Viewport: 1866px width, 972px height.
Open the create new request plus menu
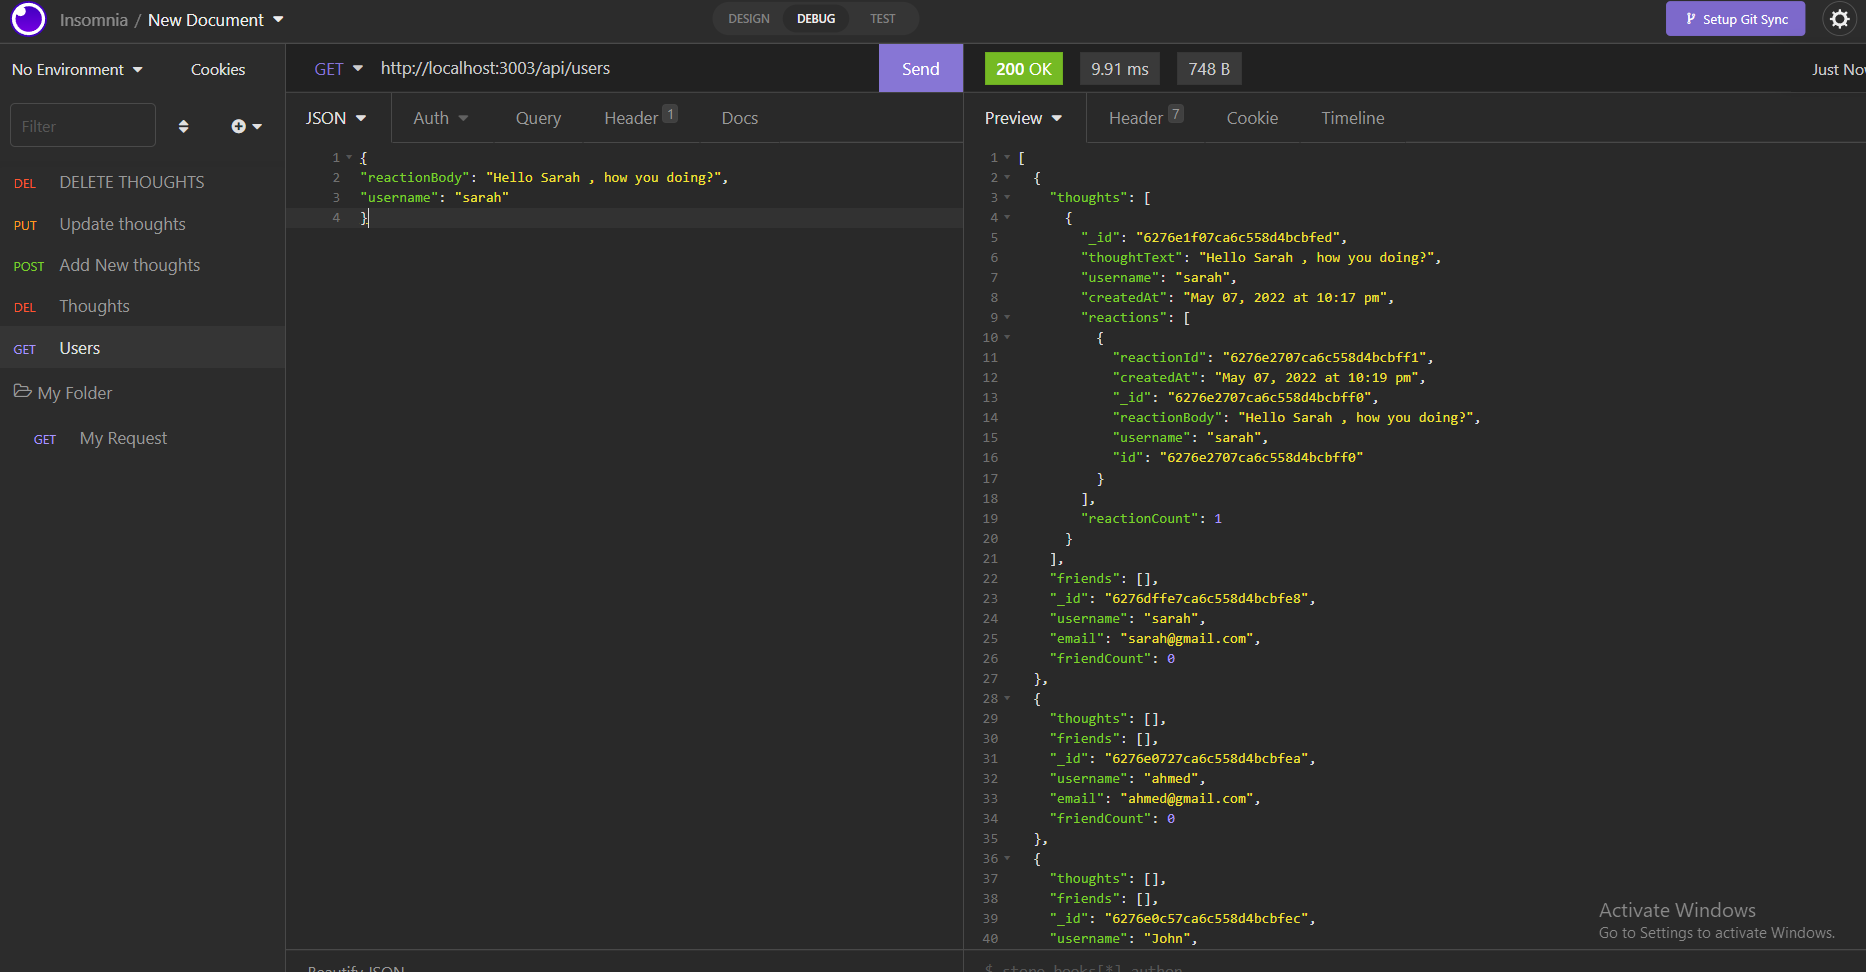tap(246, 126)
